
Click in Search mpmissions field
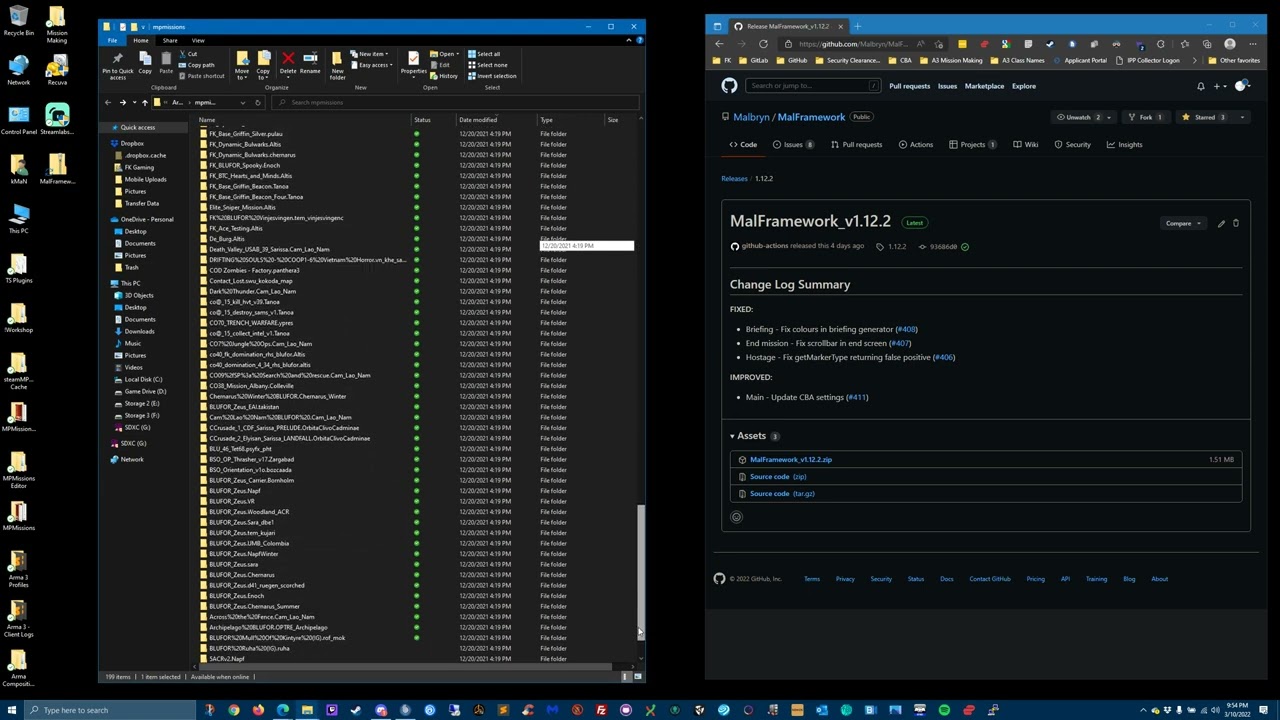[455, 102]
